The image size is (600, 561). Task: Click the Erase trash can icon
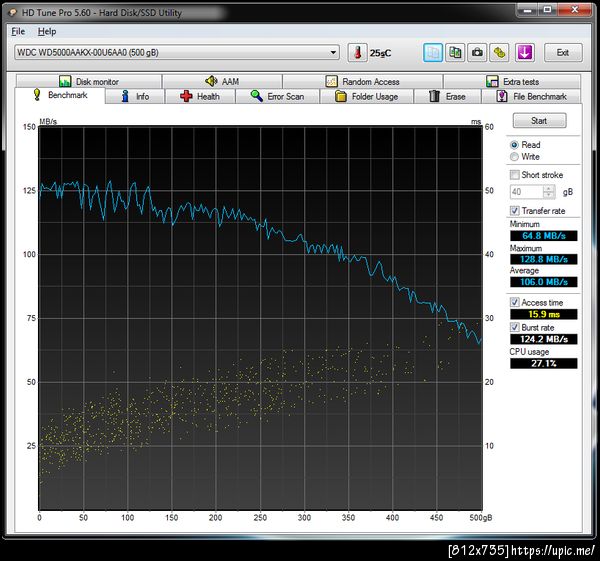[x=434, y=96]
